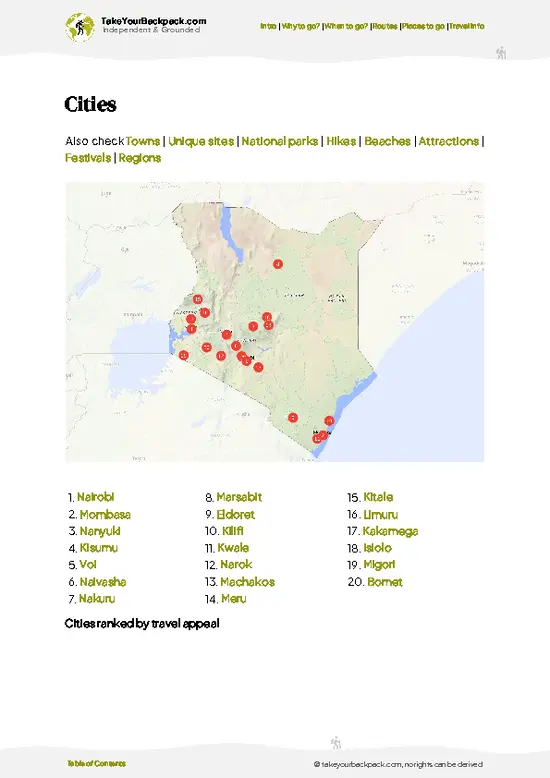Select the Bomet map marker numbered 20
The image size is (550, 778).
206,347
